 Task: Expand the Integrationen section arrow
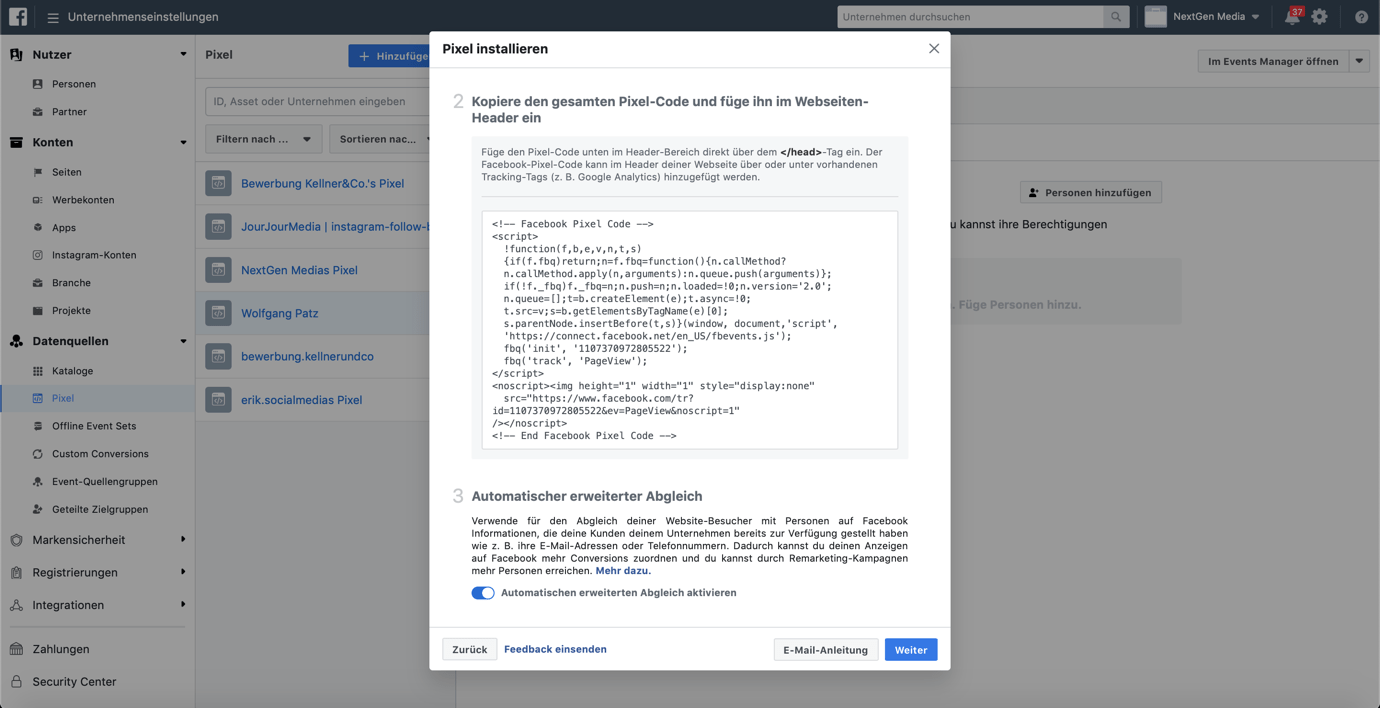point(183,605)
